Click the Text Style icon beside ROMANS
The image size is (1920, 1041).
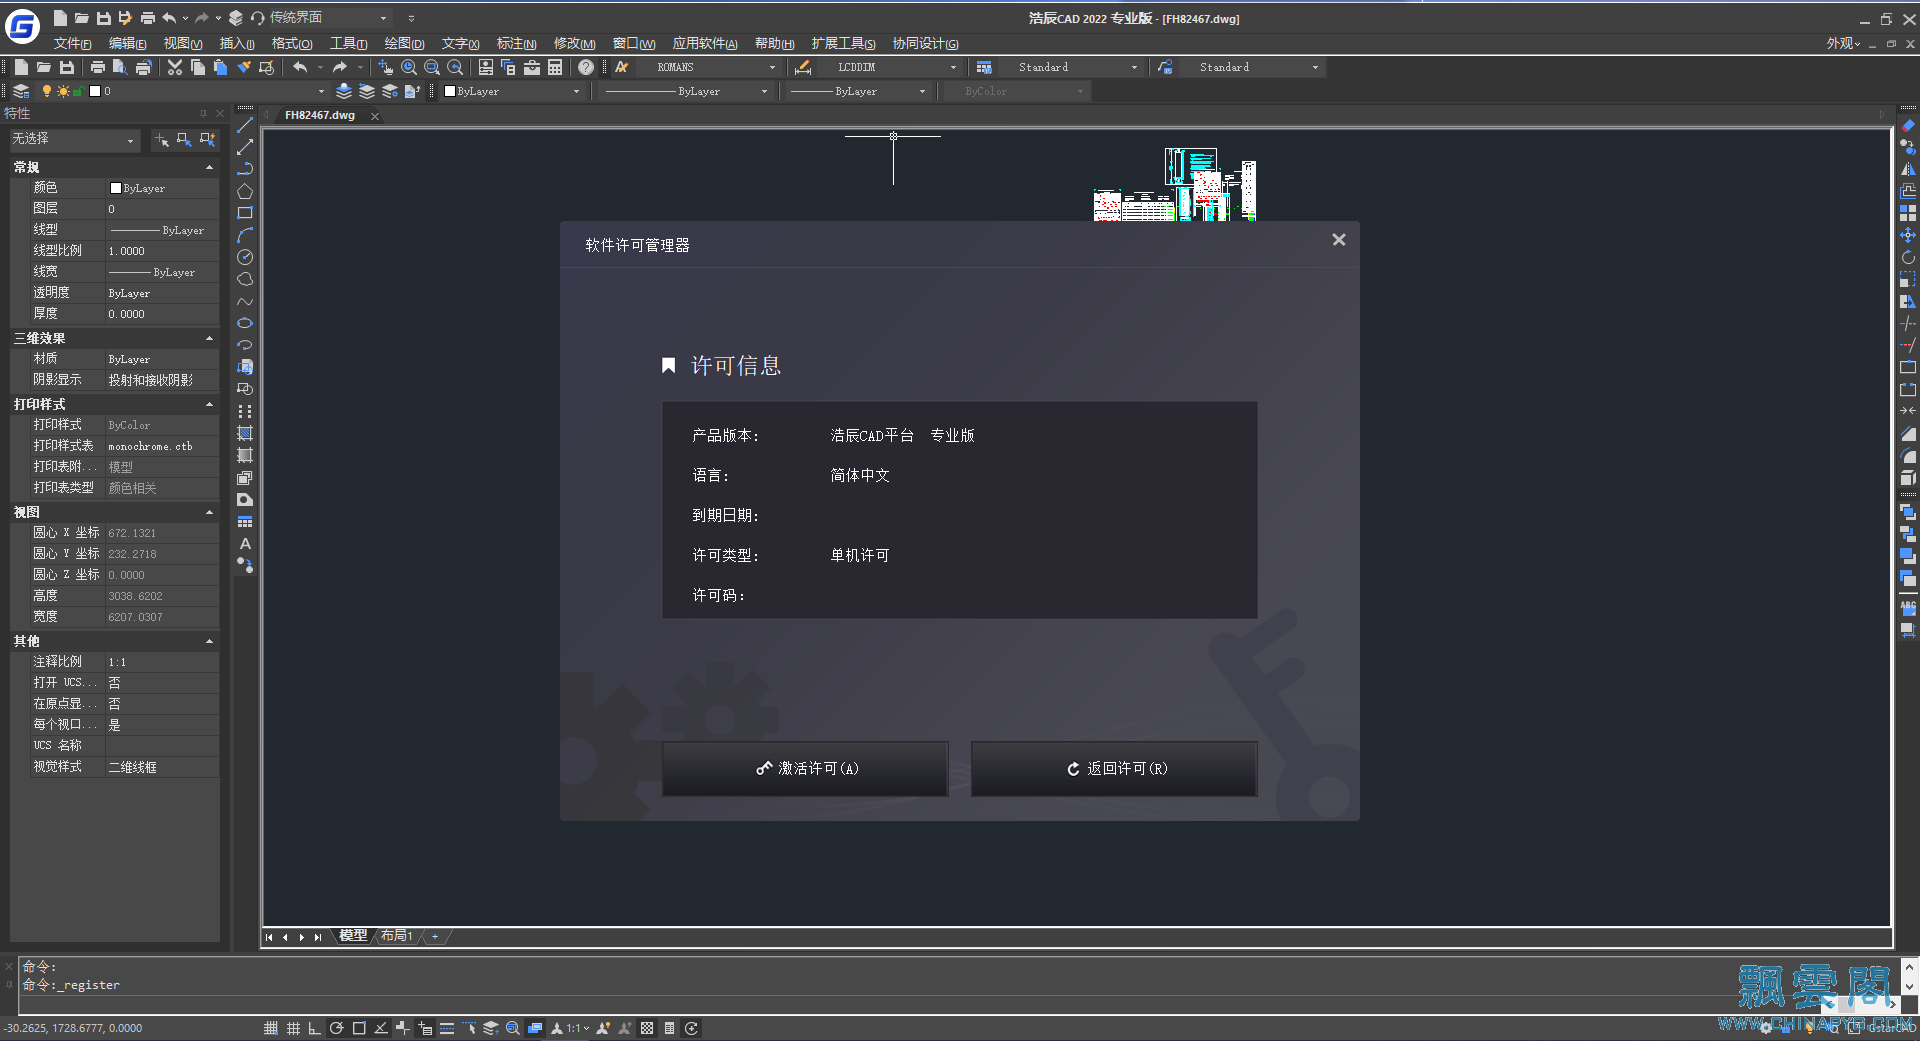(622, 67)
